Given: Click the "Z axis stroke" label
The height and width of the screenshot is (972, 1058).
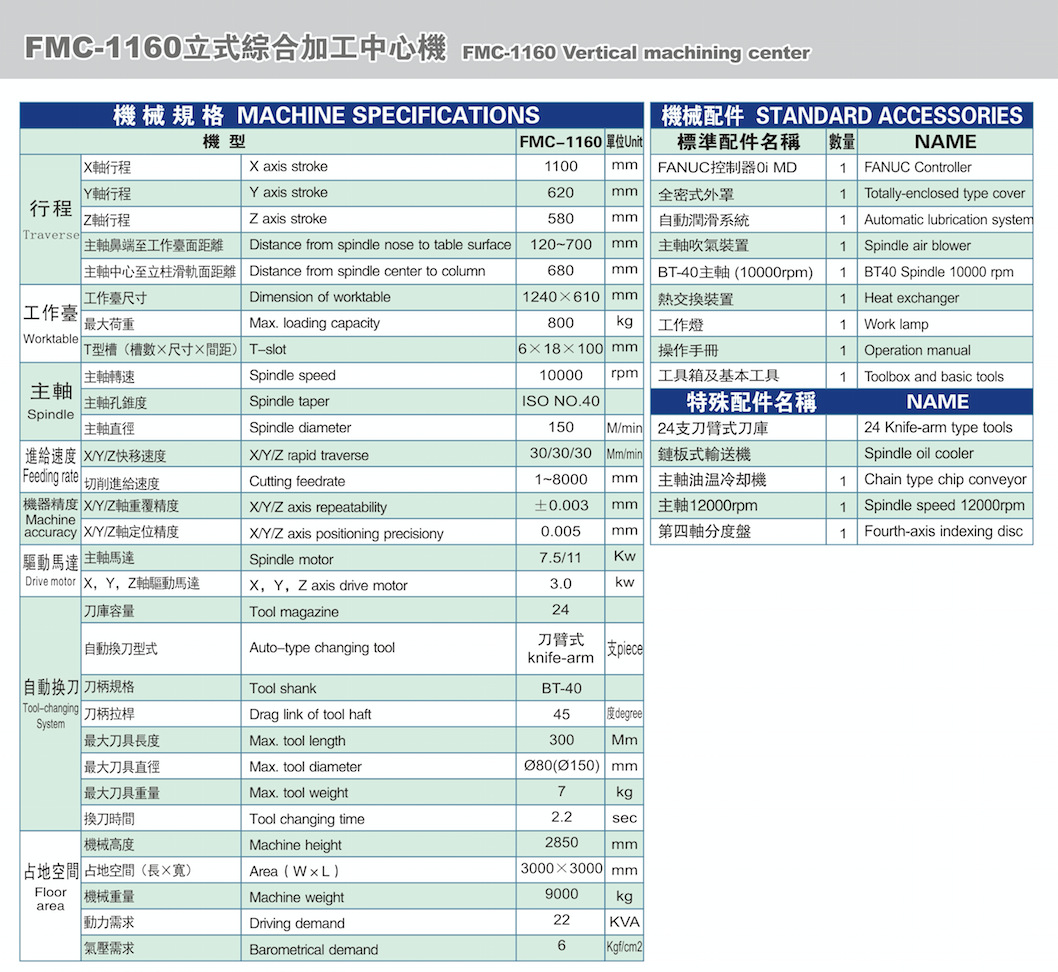Looking at the screenshot, I should click(288, 219).
